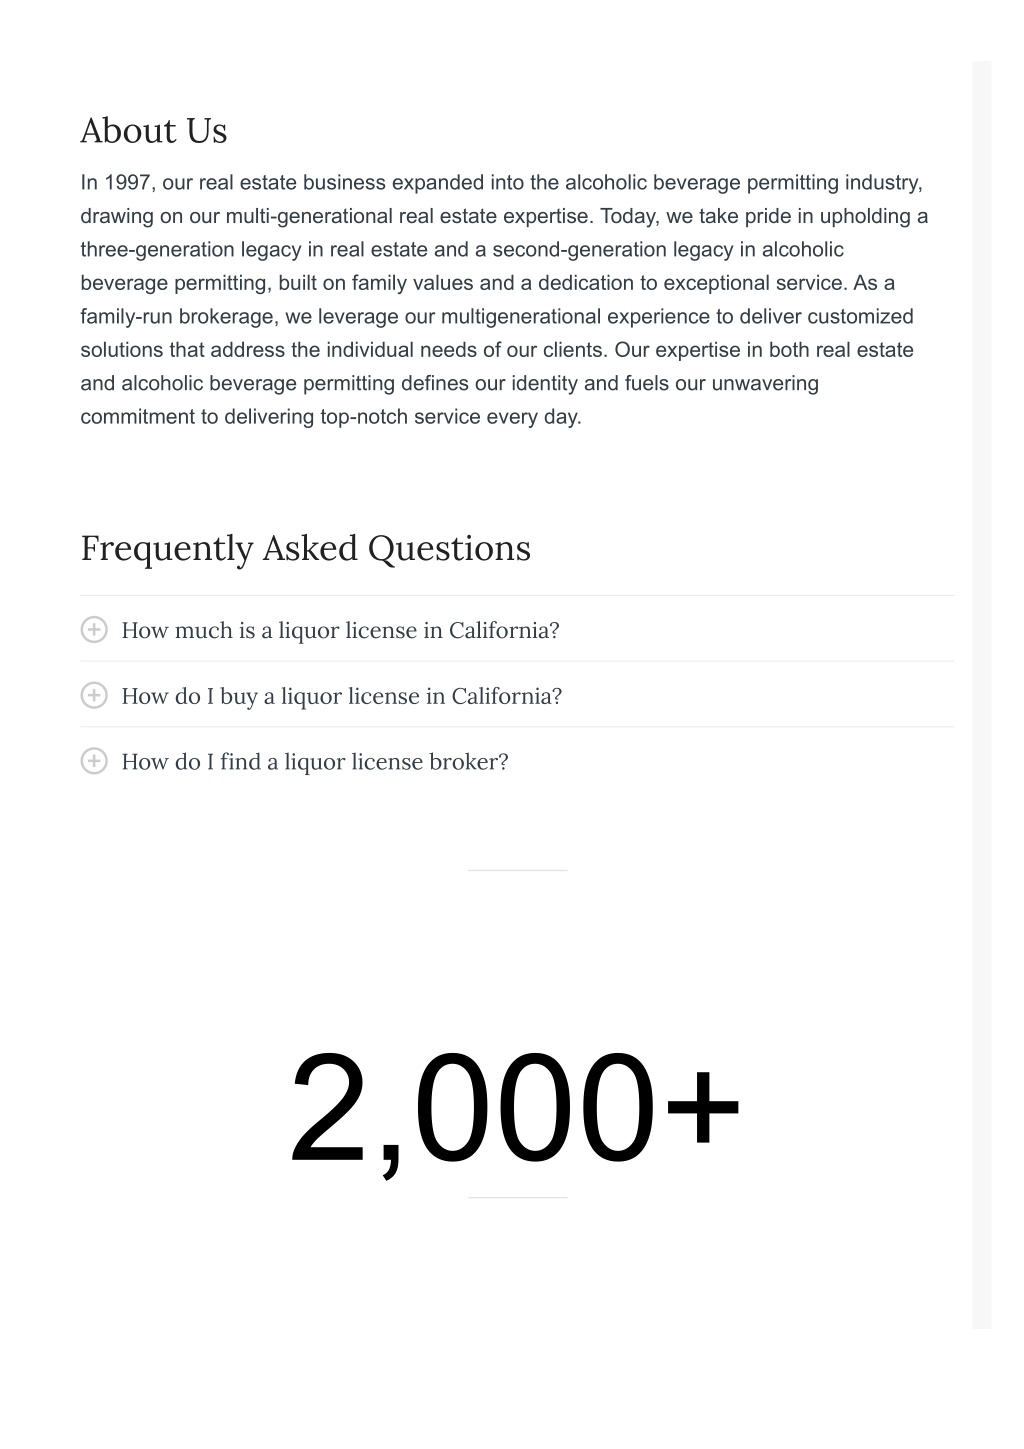This screenshot has height=1449, width=1024.
Task: Click the separator line above the first FAQ question
Action: (517, 596)
